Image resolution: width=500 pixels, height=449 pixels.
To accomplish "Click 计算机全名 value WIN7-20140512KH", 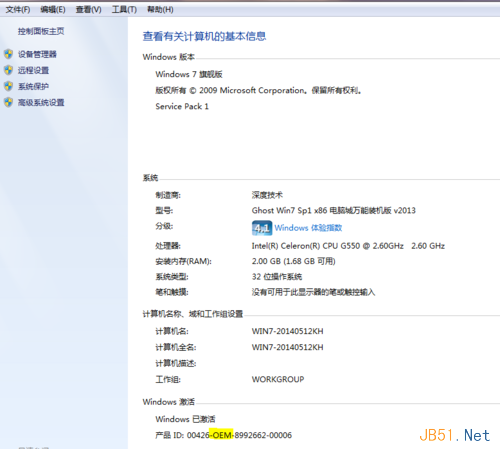I will (x=287, y=347).
